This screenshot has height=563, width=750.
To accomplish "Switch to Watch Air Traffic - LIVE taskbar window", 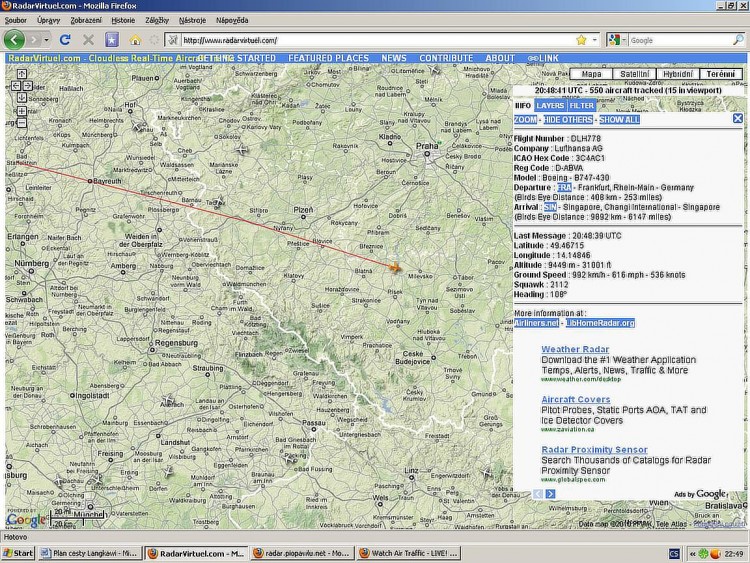I will click(x=409, y=553).
